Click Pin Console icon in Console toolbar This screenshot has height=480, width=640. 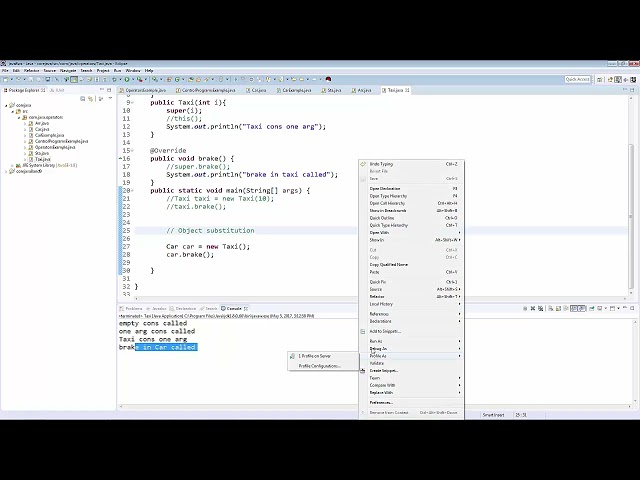[x=591, y=308]
